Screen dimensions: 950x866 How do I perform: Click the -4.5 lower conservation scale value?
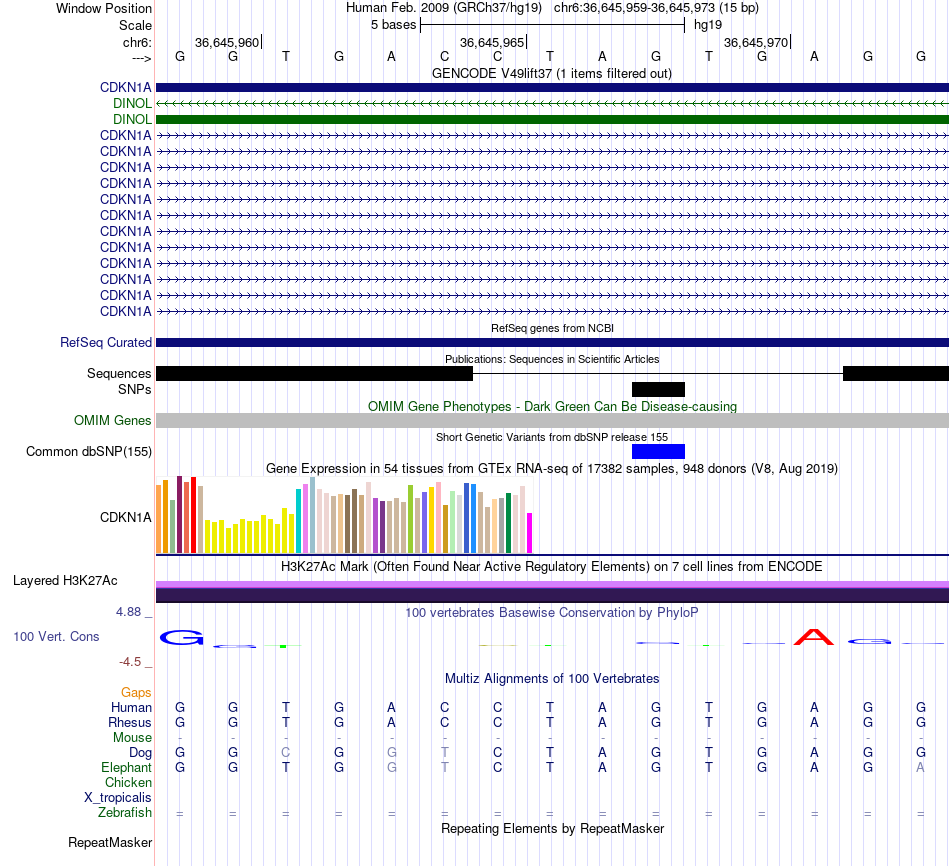coord(130,662)
